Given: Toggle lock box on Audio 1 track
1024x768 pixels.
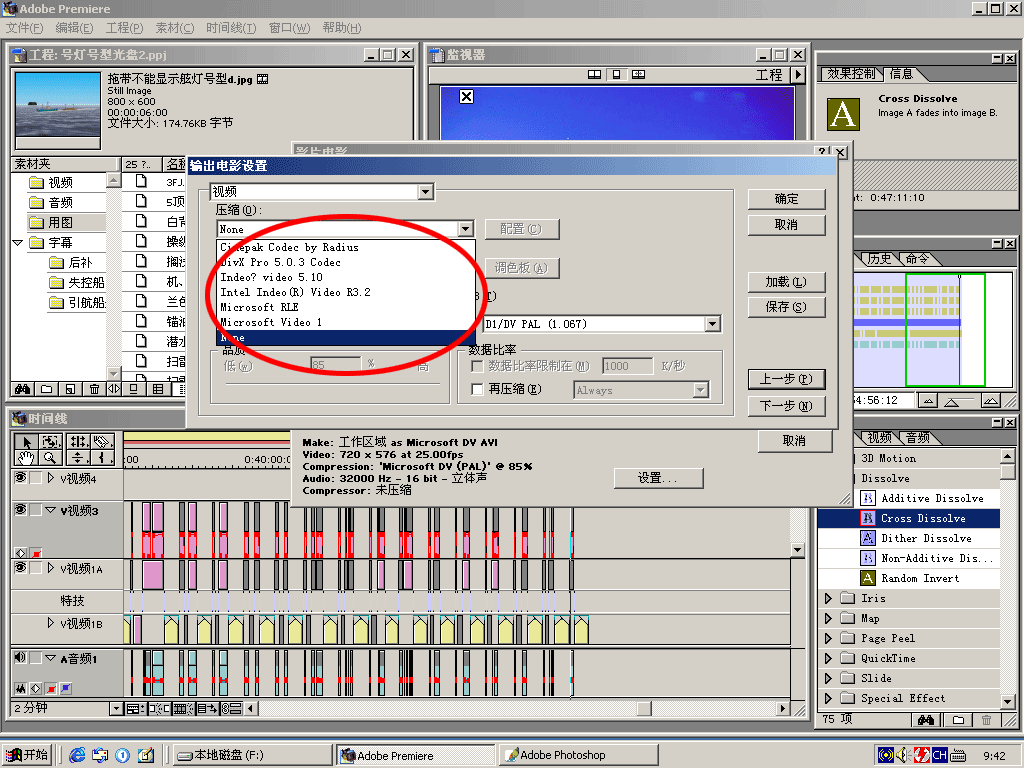Looking at the screenshot, I should tap(35, 658).
